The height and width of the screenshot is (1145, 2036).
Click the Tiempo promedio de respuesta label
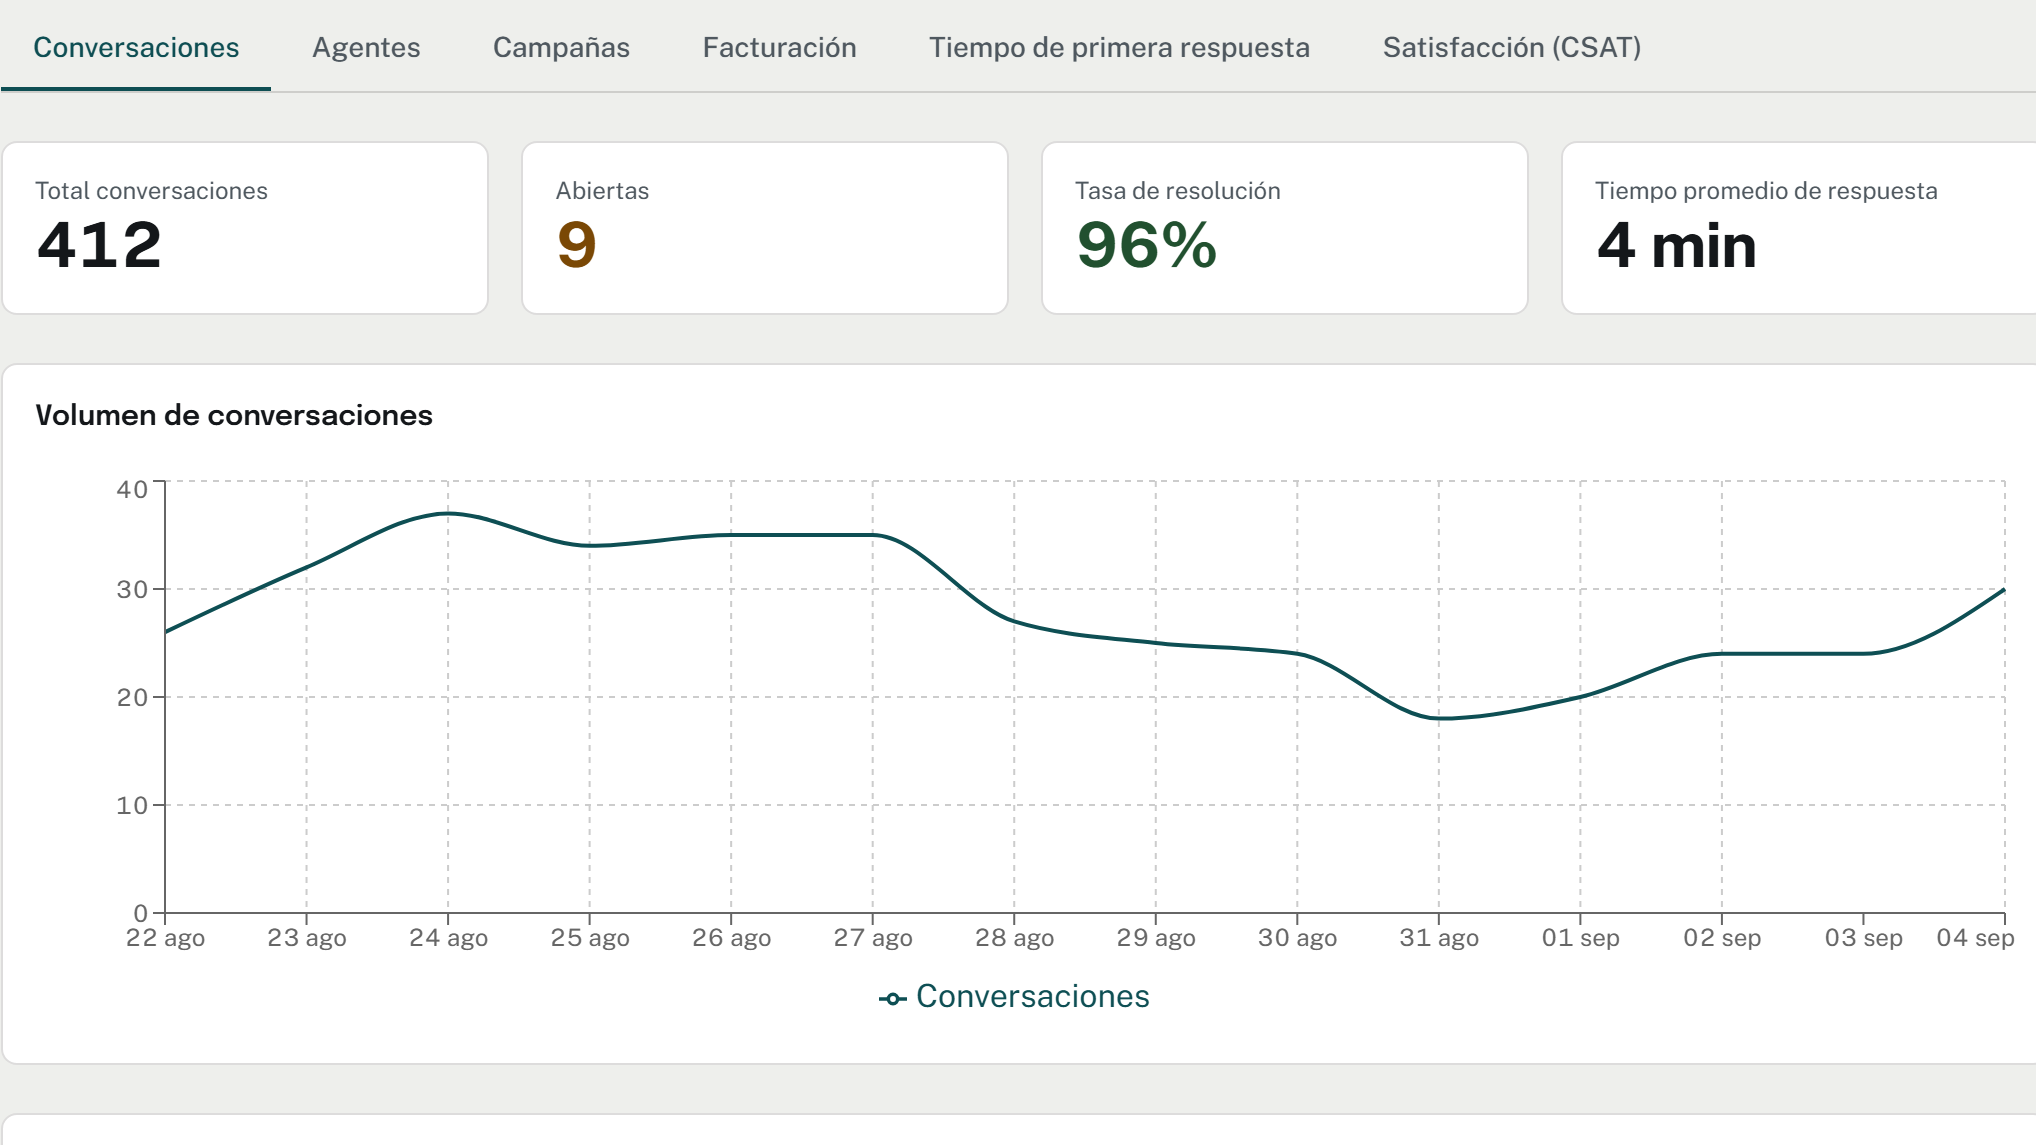(x=1766, y=191)
